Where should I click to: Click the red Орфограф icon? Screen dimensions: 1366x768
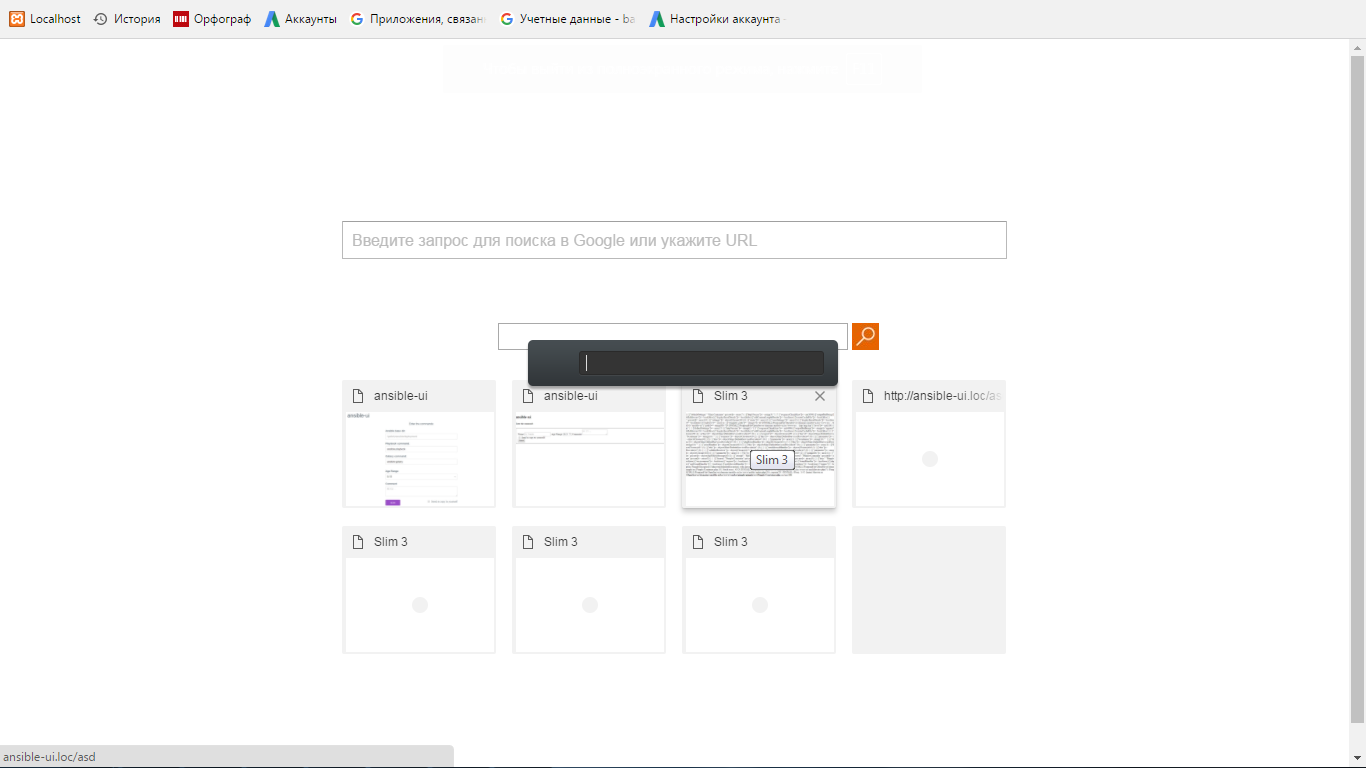[x=180, y=17]
